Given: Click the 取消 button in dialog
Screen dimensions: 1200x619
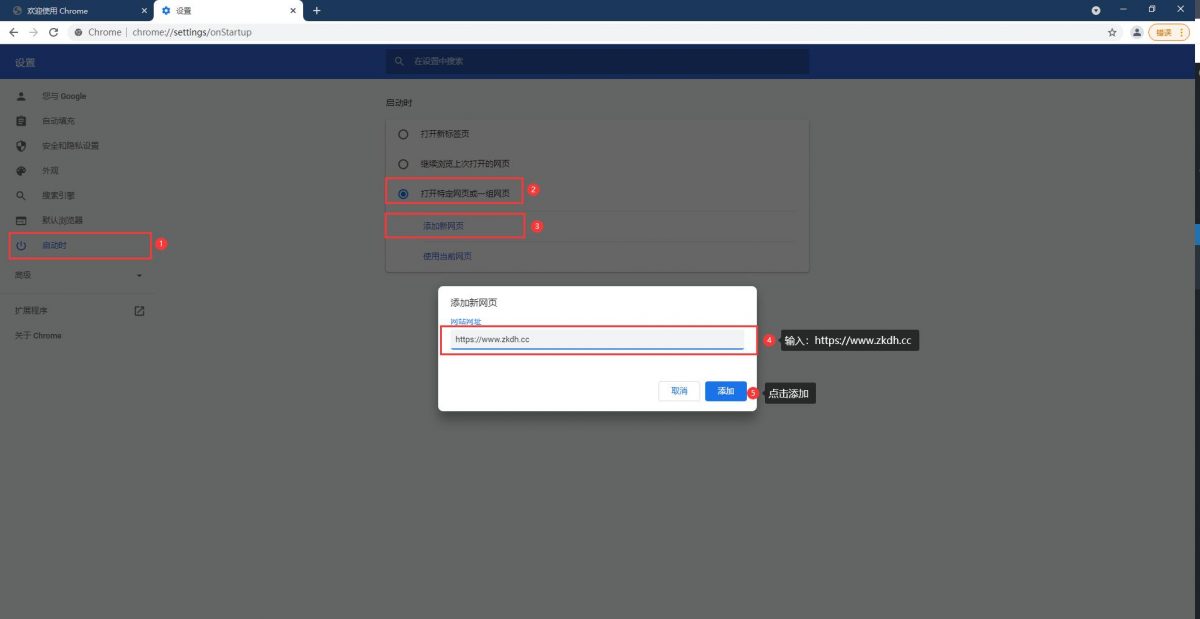Looking at the screenshot, I should pos(679,391).
